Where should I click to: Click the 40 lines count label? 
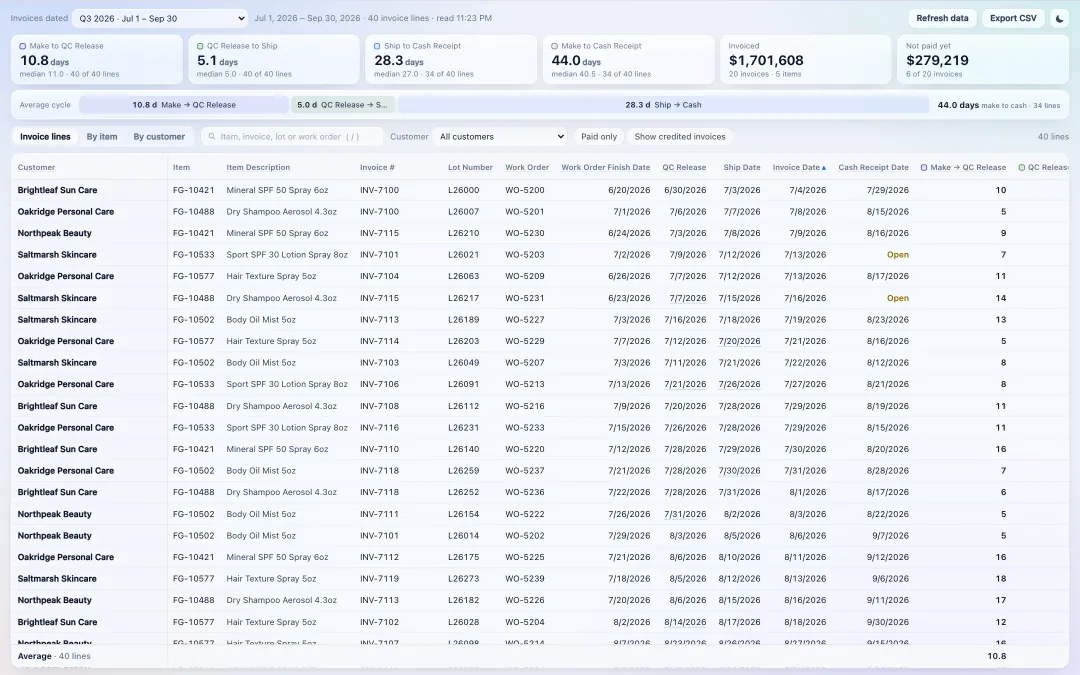[1052, 136]
